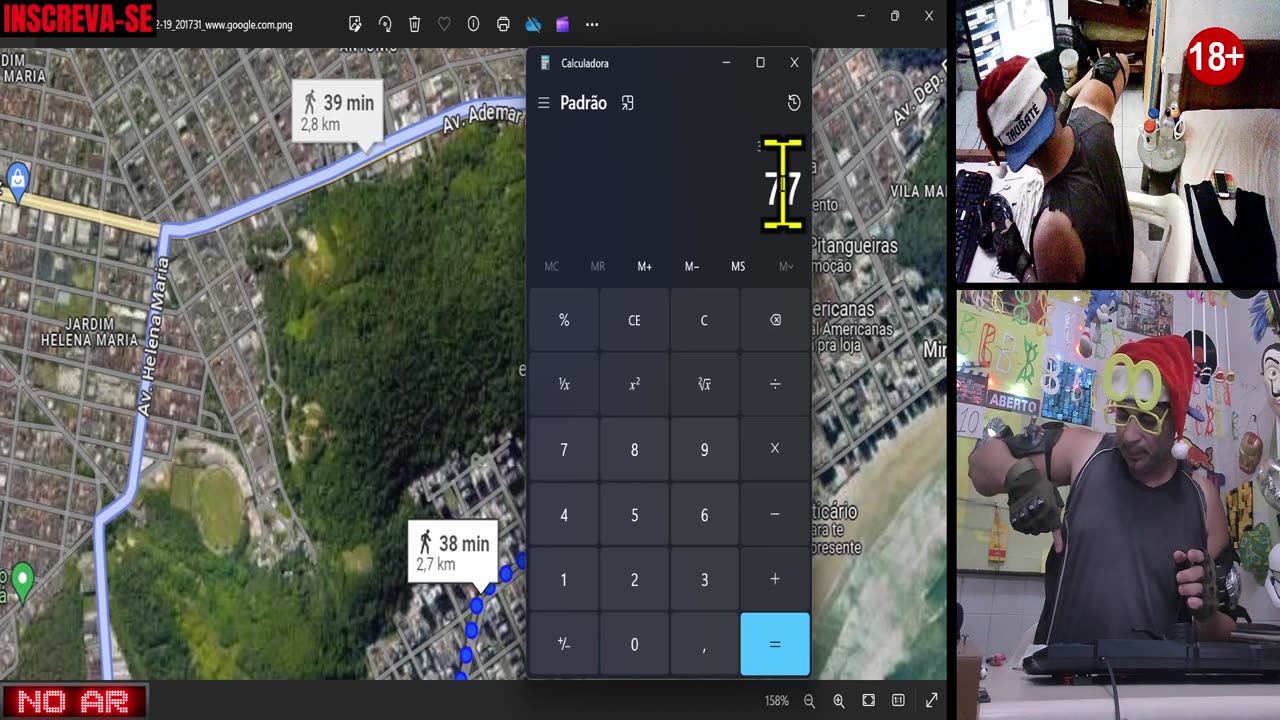The height and width of the screenshot is (720, 1280).
Task: Minimize the Calculadora window
Action: click(726, 63)
